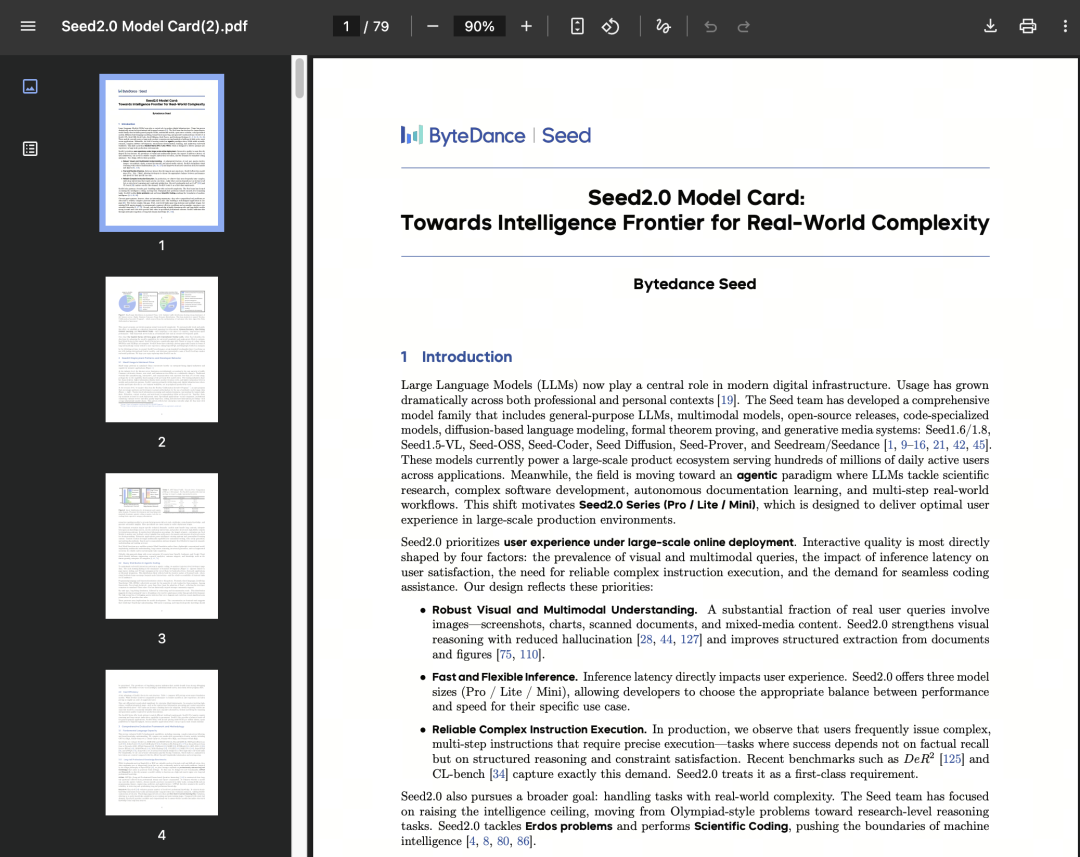Click the 90% zoom level field
The image size is (1080, 857).
tap(479, 26)
